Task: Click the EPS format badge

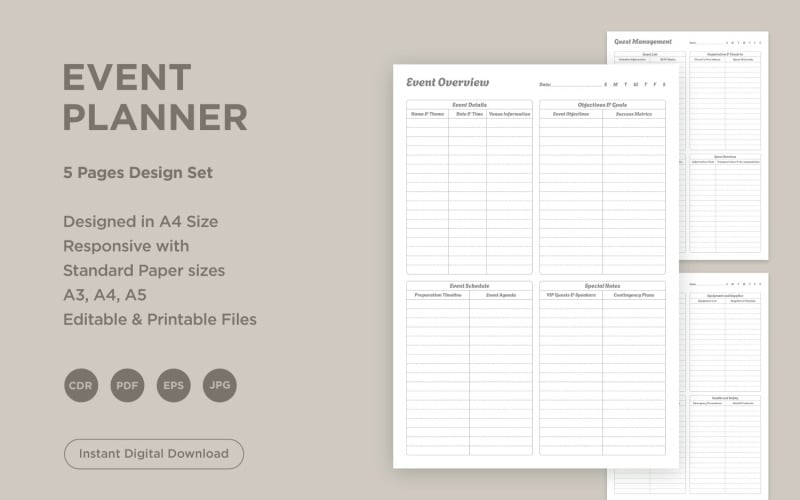Action: coord(173,385)
